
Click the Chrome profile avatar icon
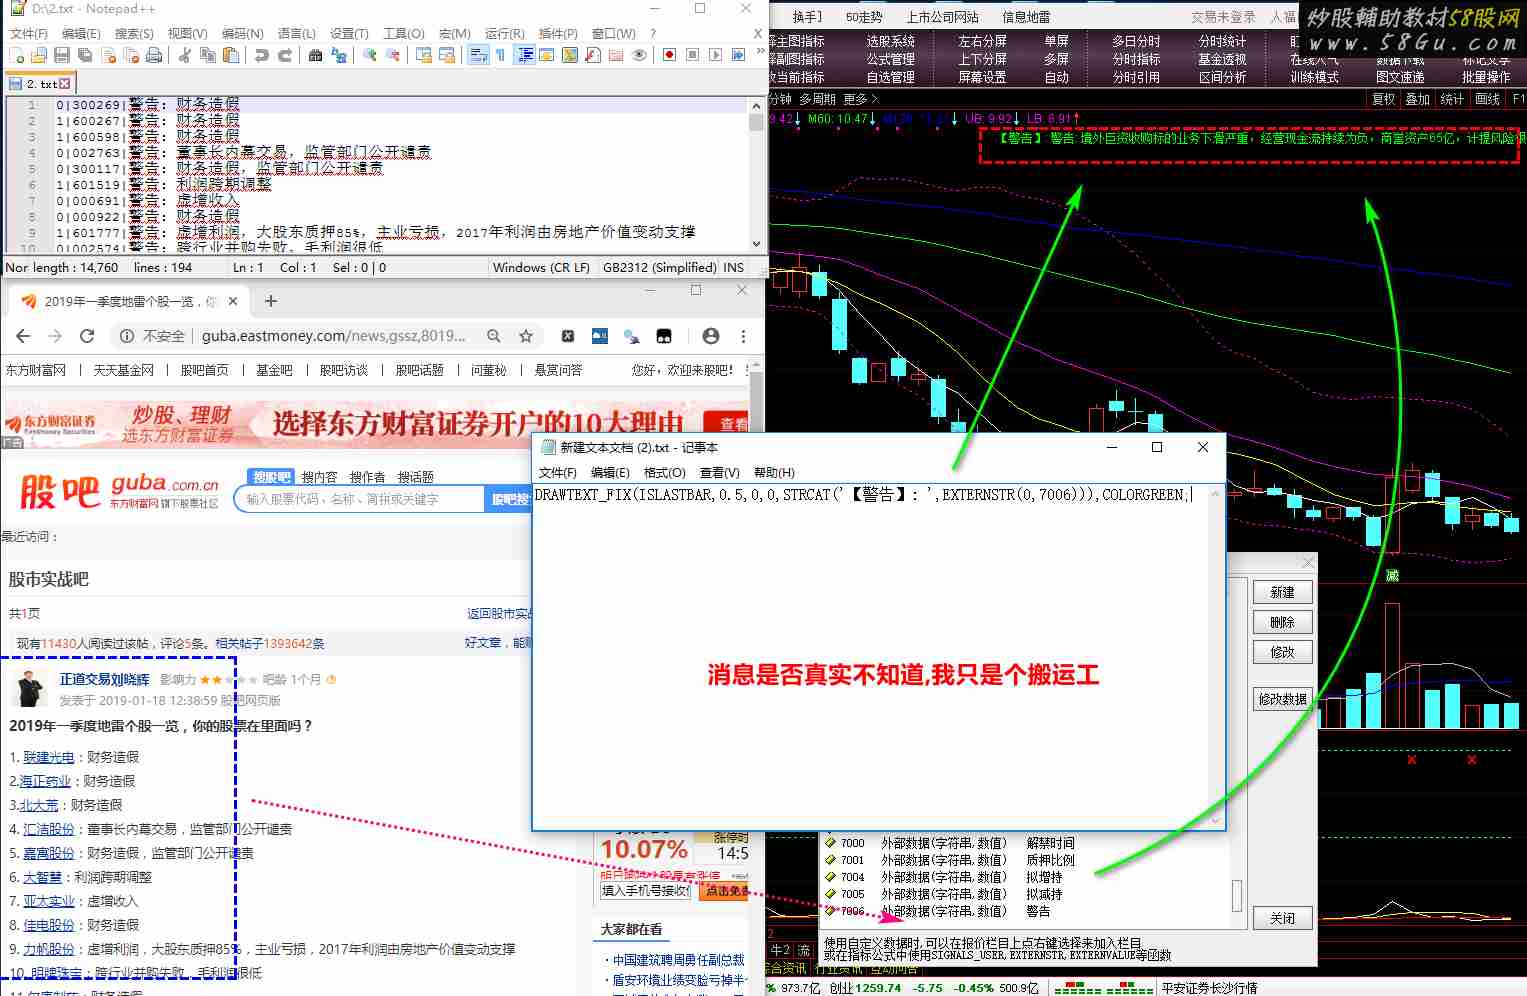(711, 336)
